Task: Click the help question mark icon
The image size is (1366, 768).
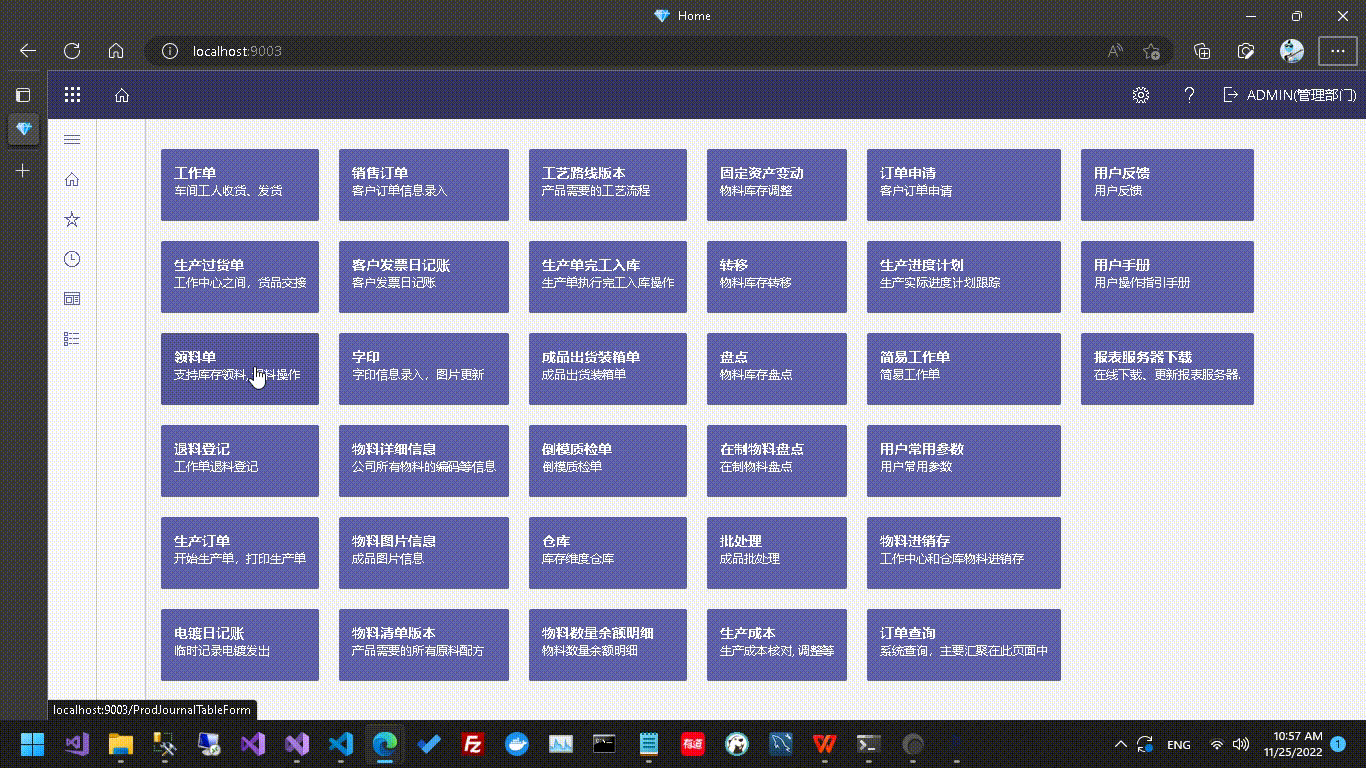Action: click(1189, 95)
